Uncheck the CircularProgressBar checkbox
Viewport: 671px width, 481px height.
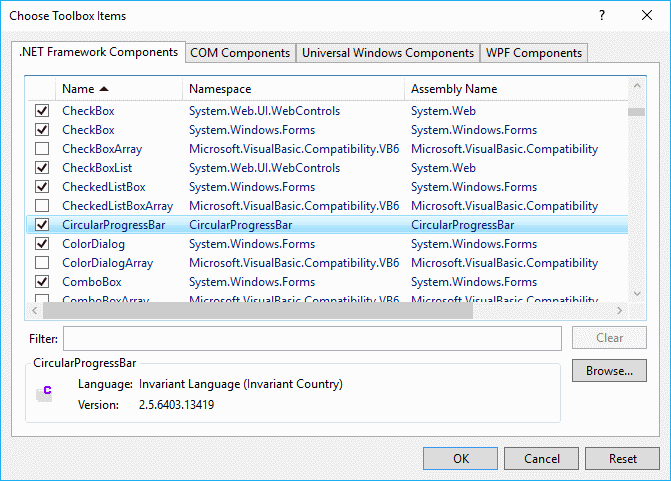point(42,225)
